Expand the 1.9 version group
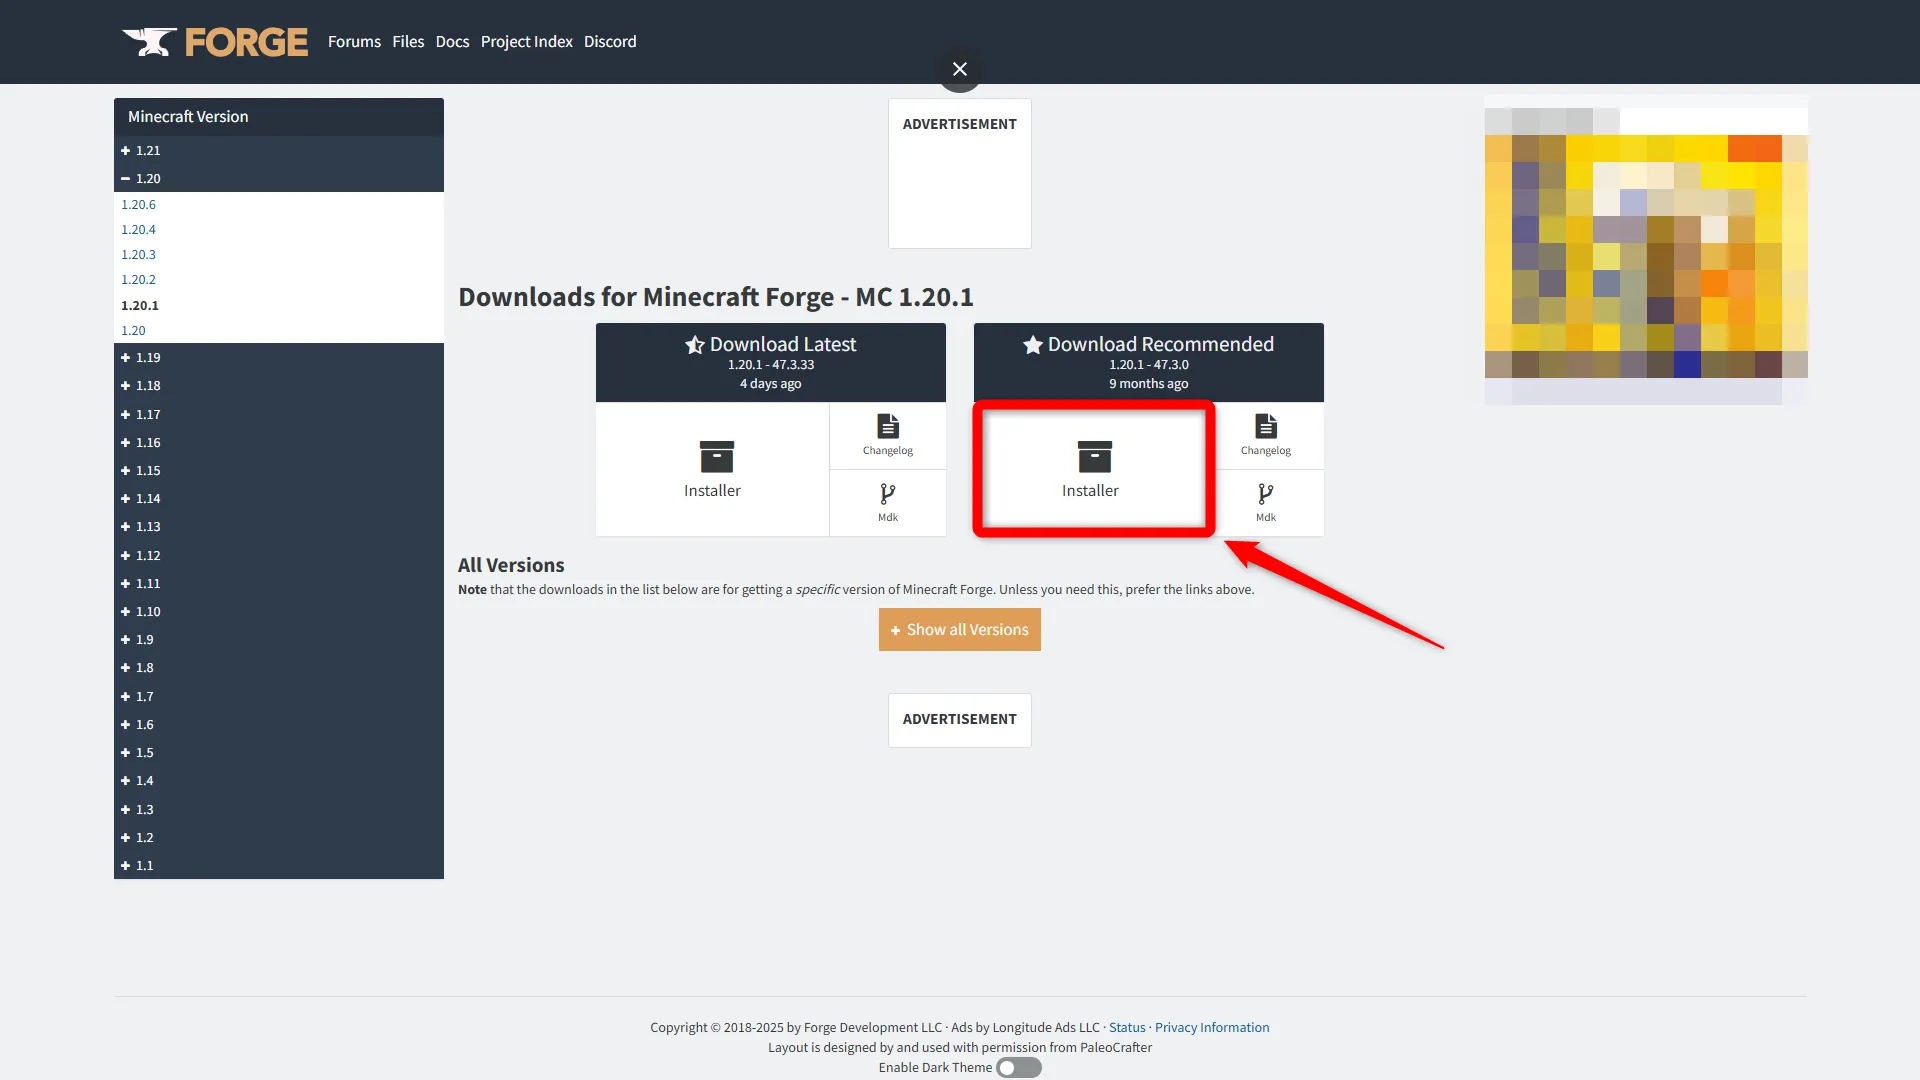The image size is (1920, 1080). (279, 639)
